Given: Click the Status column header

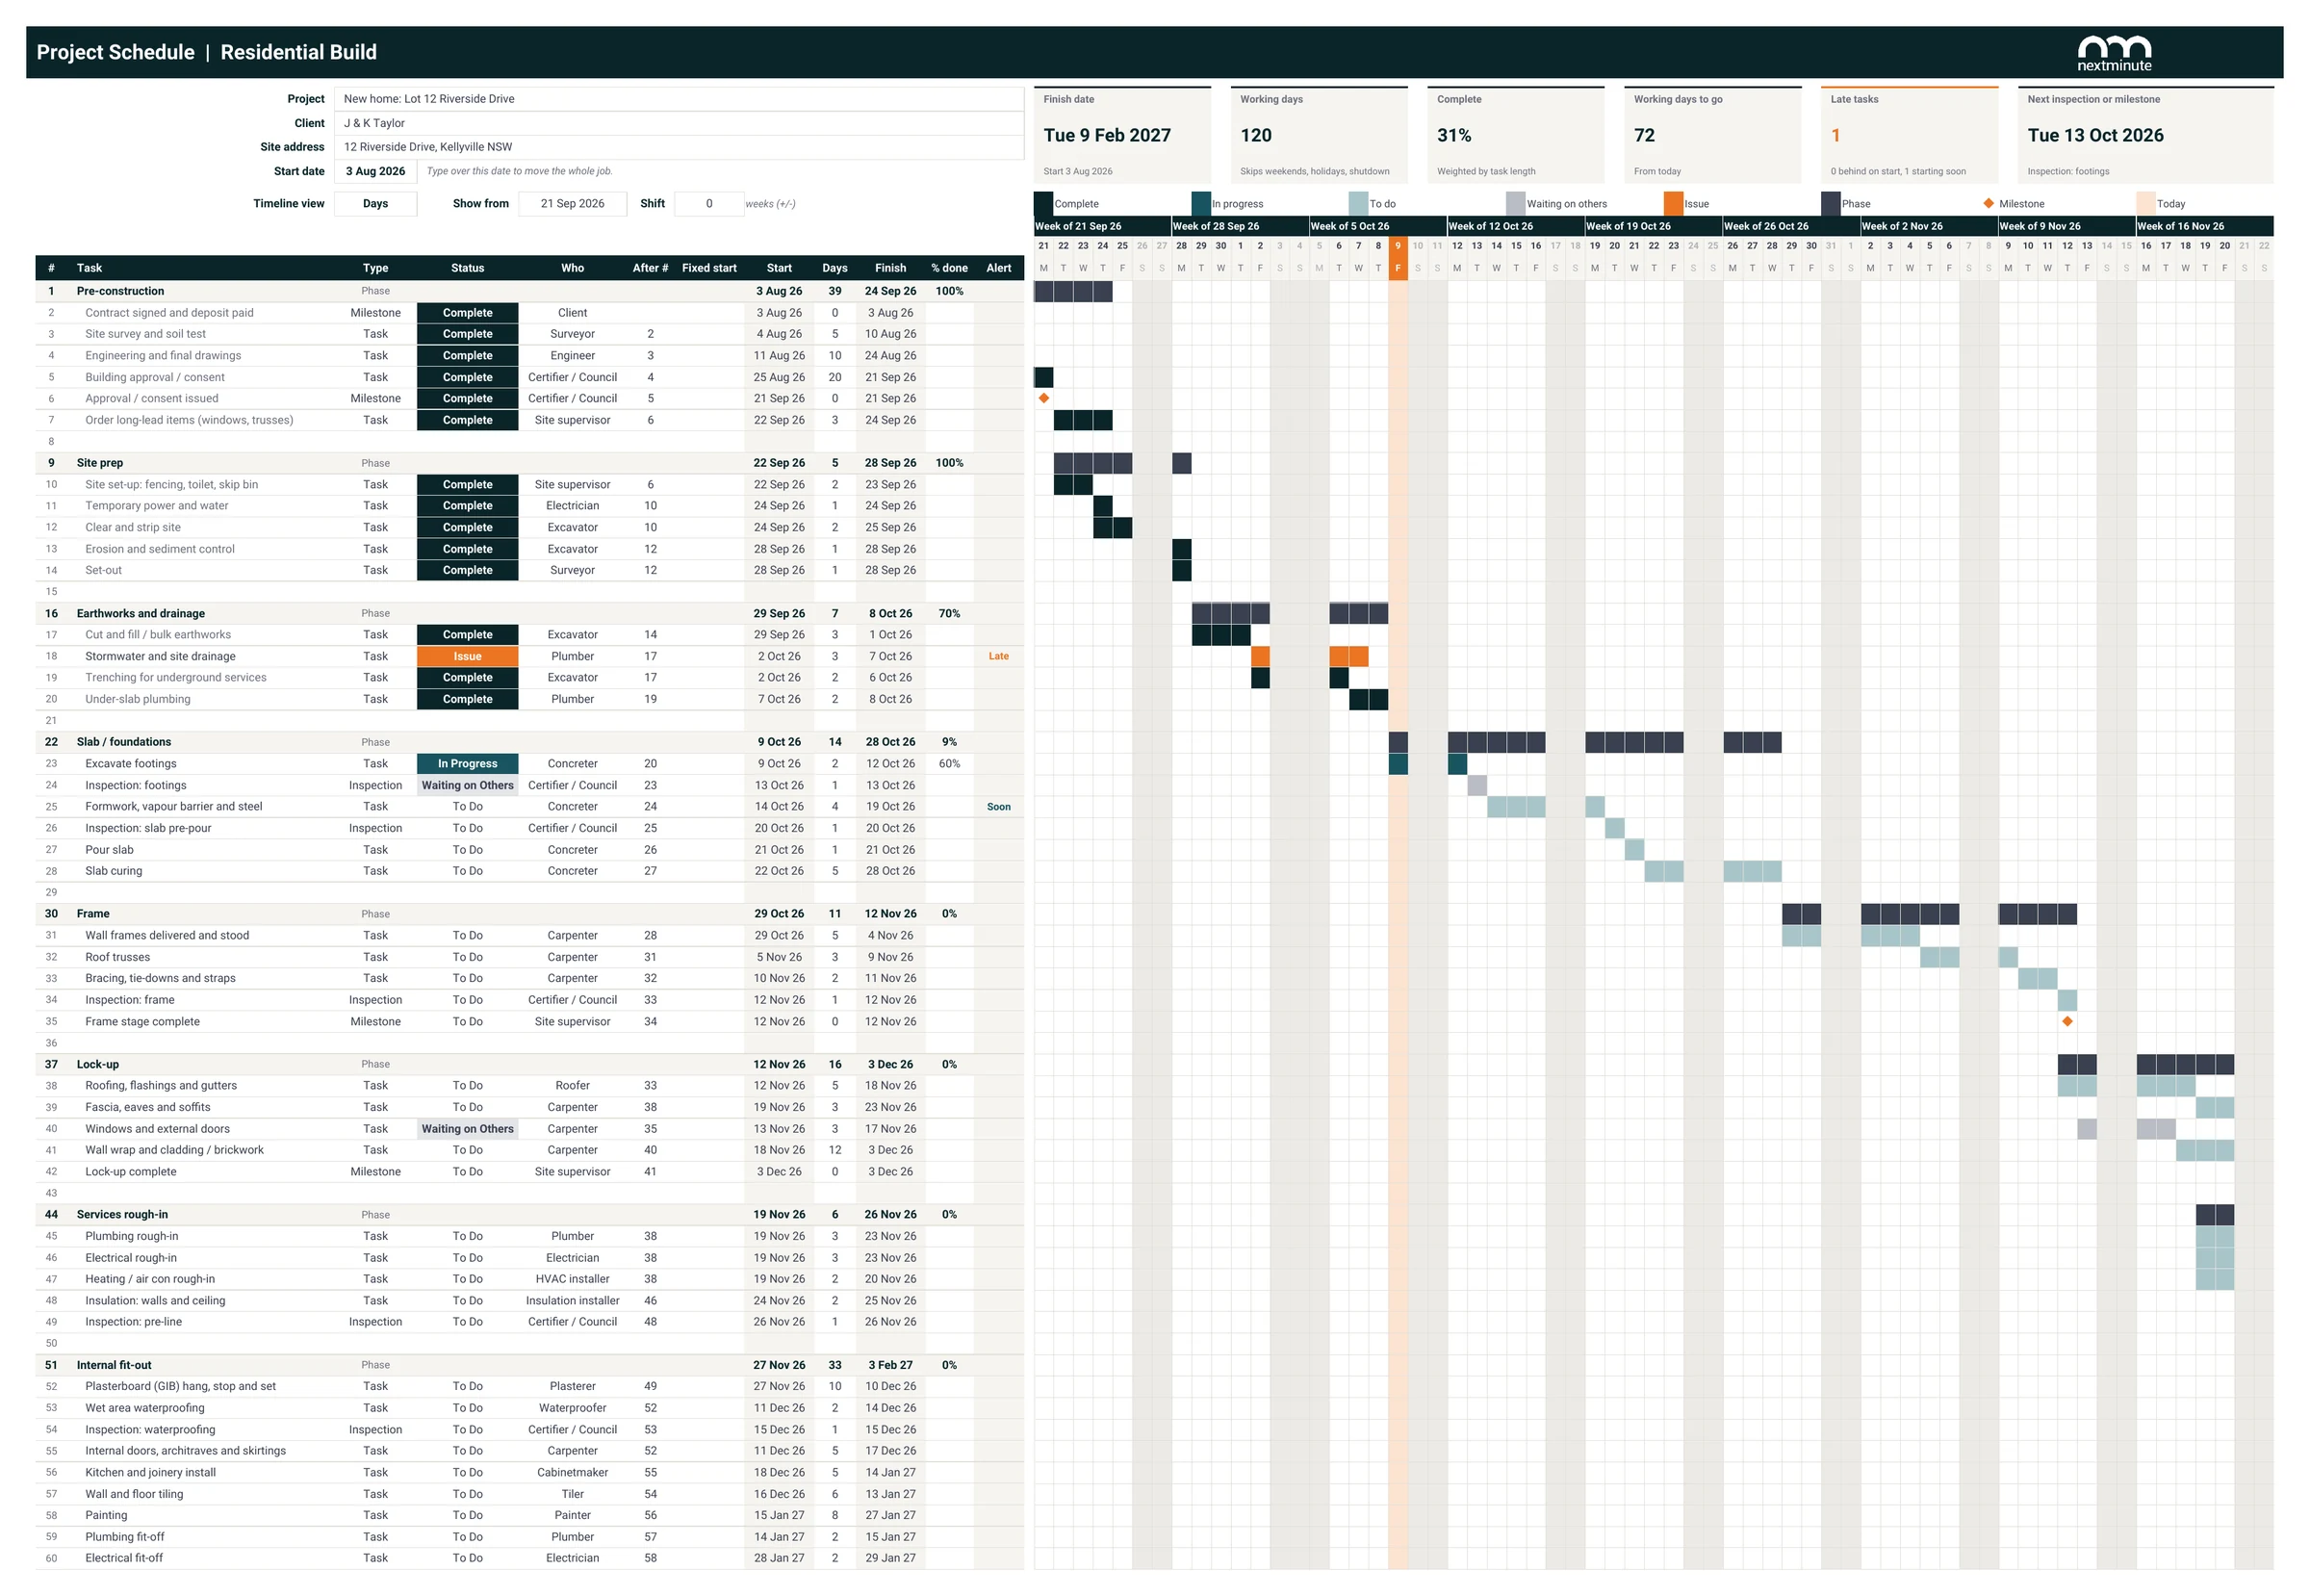Looking at the screenshot, I should click(467, 268).
